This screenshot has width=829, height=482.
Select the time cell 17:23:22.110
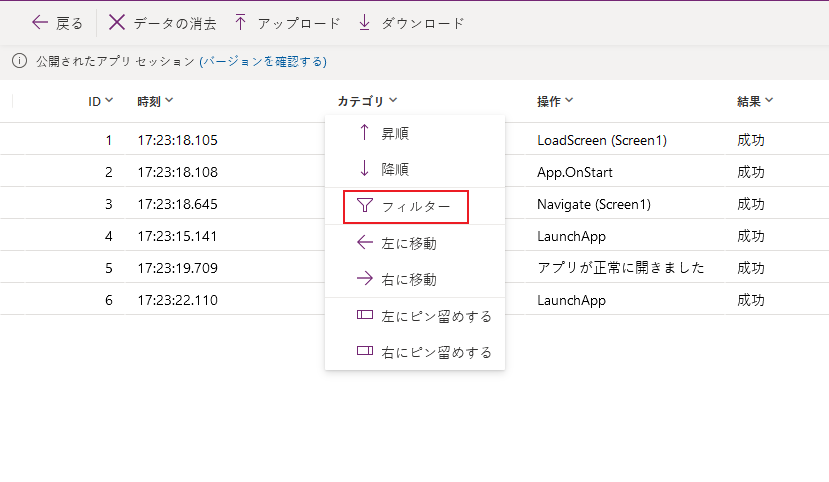178,300
